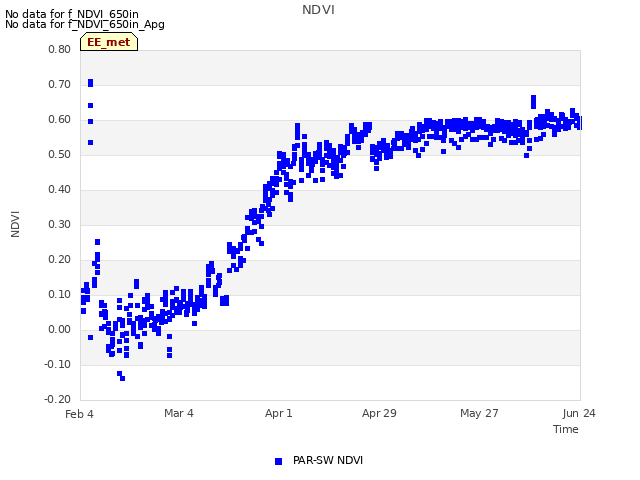The height and width of the screenshot is (480, 640).
Task: Select the 'No data for f_NDVI_650in_Apg' message
Action: tap(85, 24)
